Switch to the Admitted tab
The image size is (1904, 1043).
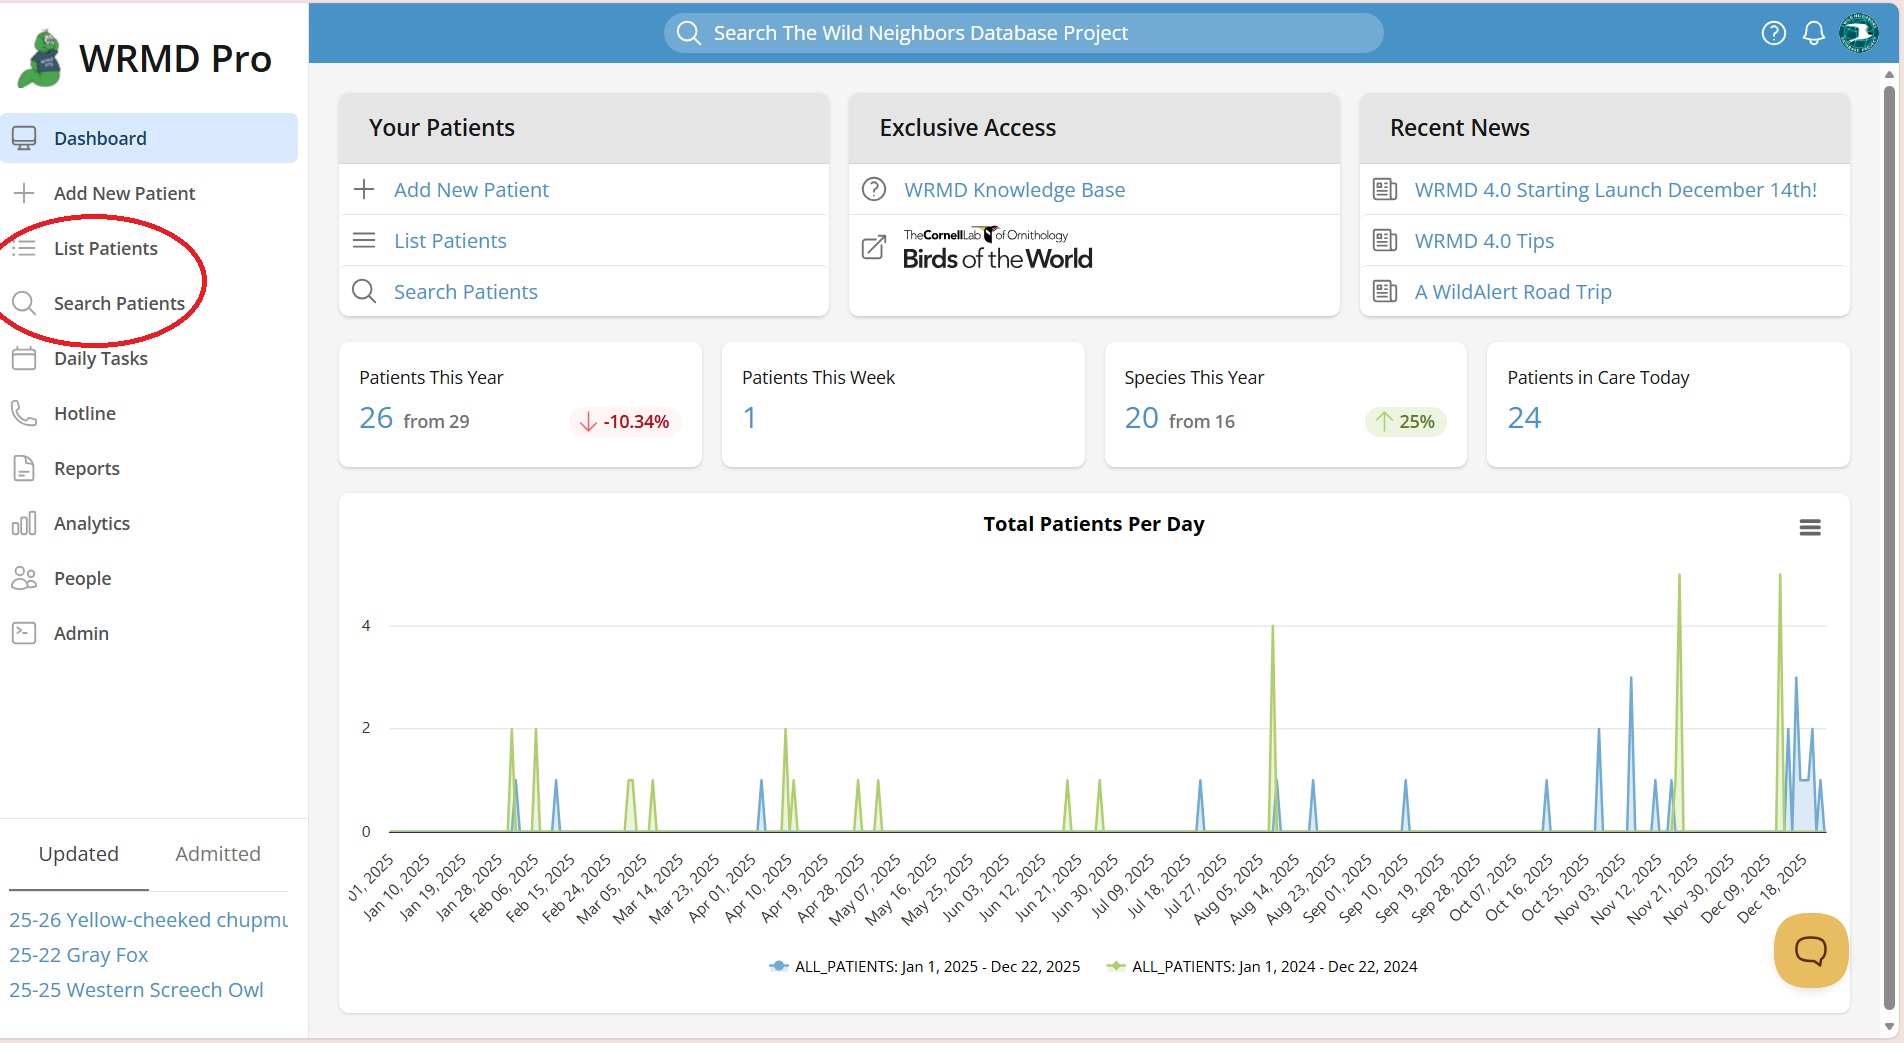(218, 854)
